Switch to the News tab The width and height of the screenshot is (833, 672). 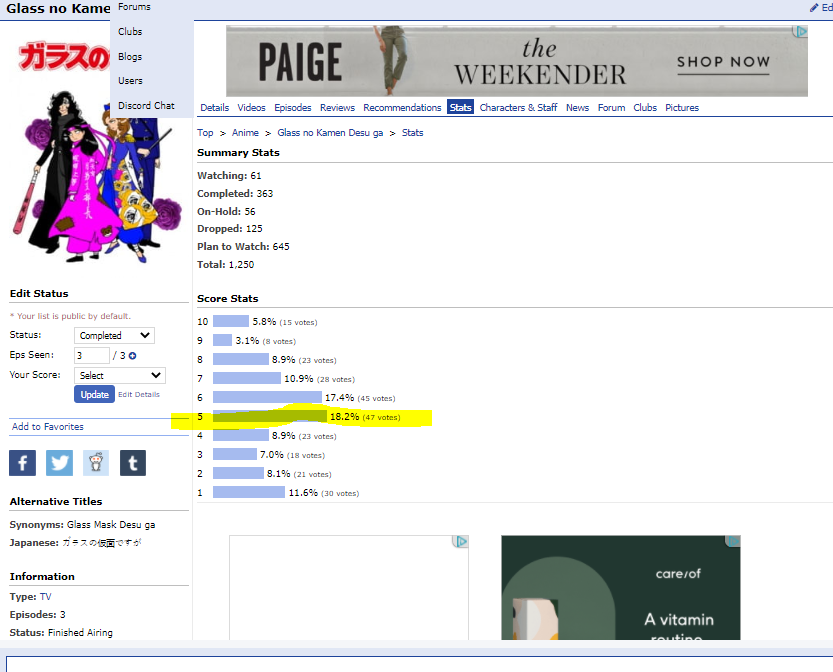577,107
